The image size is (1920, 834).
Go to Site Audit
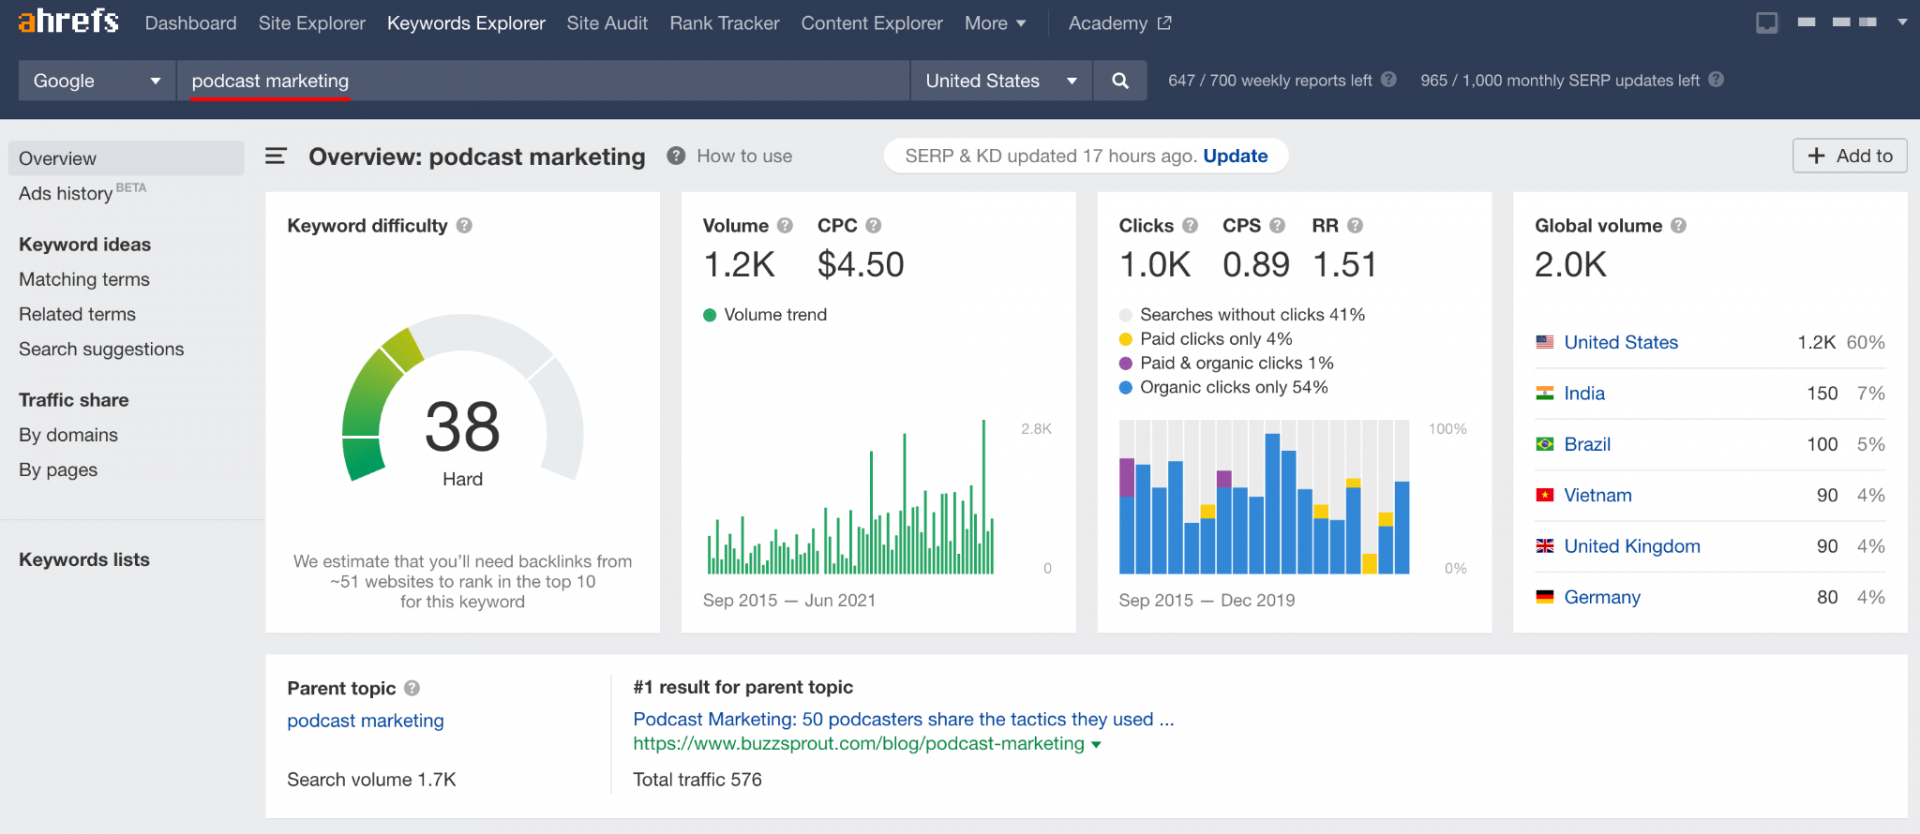607,23
